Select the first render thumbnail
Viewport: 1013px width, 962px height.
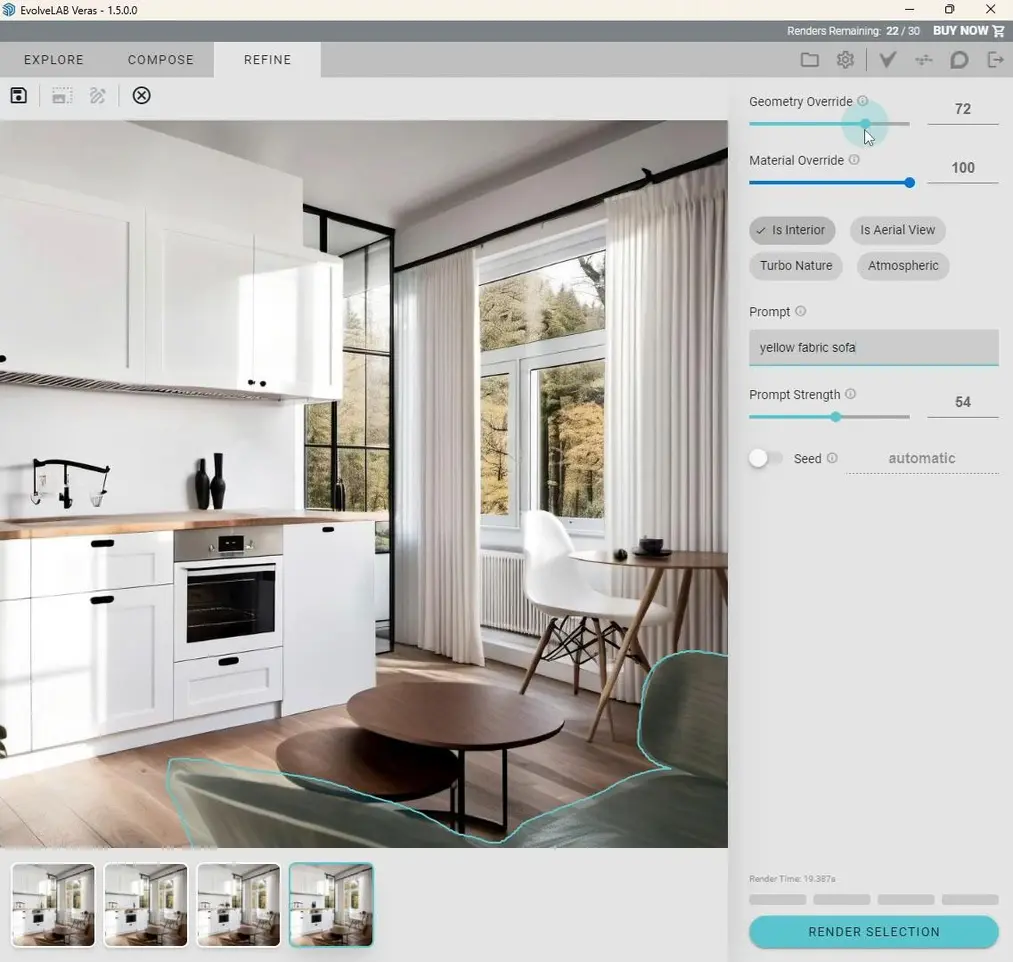pos(53,905)
